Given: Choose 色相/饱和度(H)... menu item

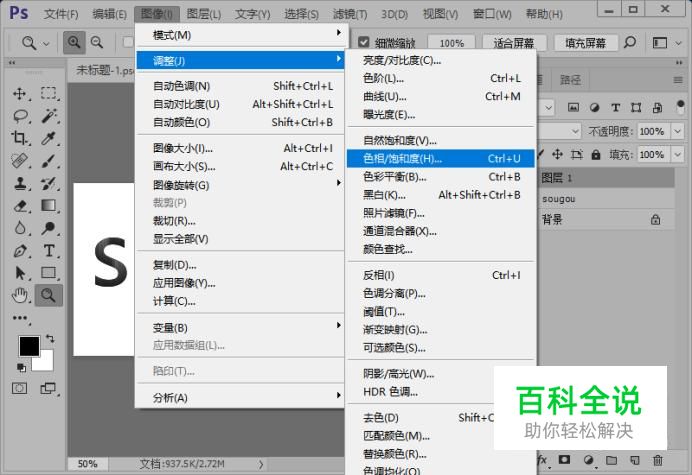Looking at the screenshot, I should click(440, 158).
